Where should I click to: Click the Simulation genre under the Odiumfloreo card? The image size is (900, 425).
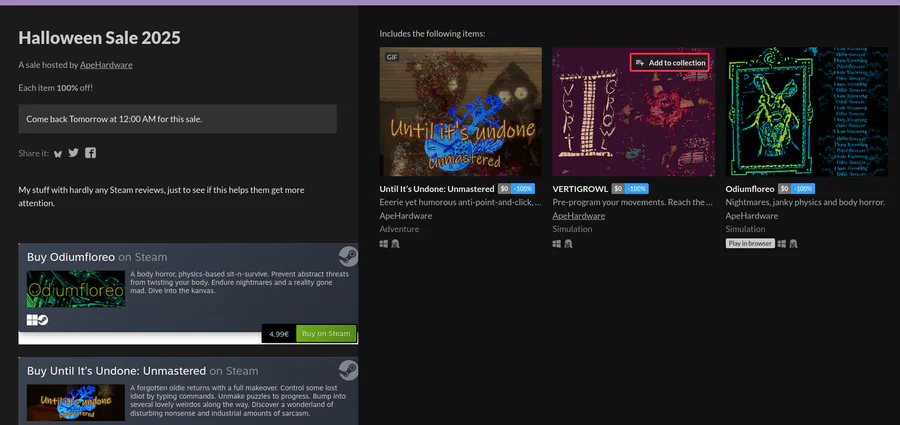pos(746,229)
